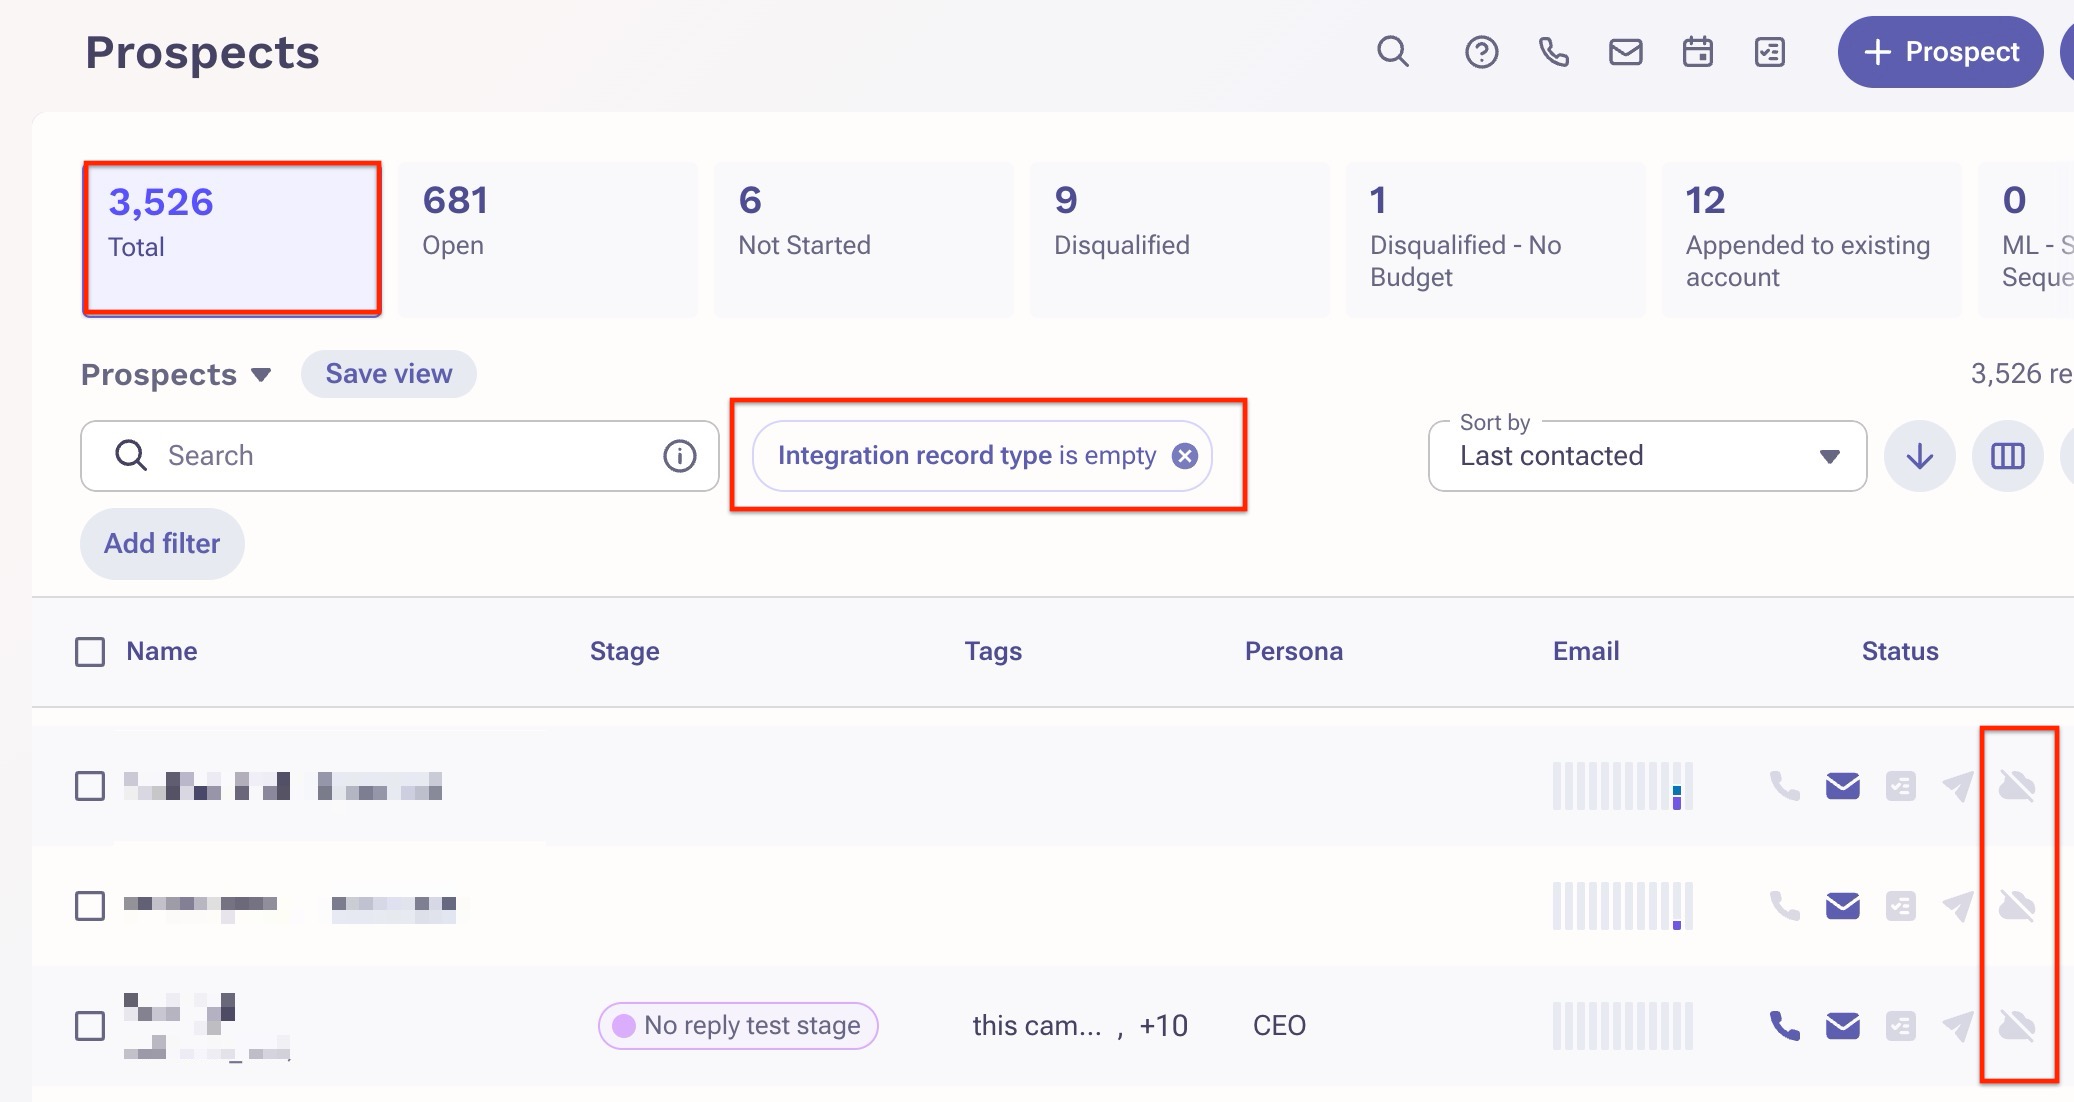Select the 9 Disqualified tab

[x=1179, y=239]
